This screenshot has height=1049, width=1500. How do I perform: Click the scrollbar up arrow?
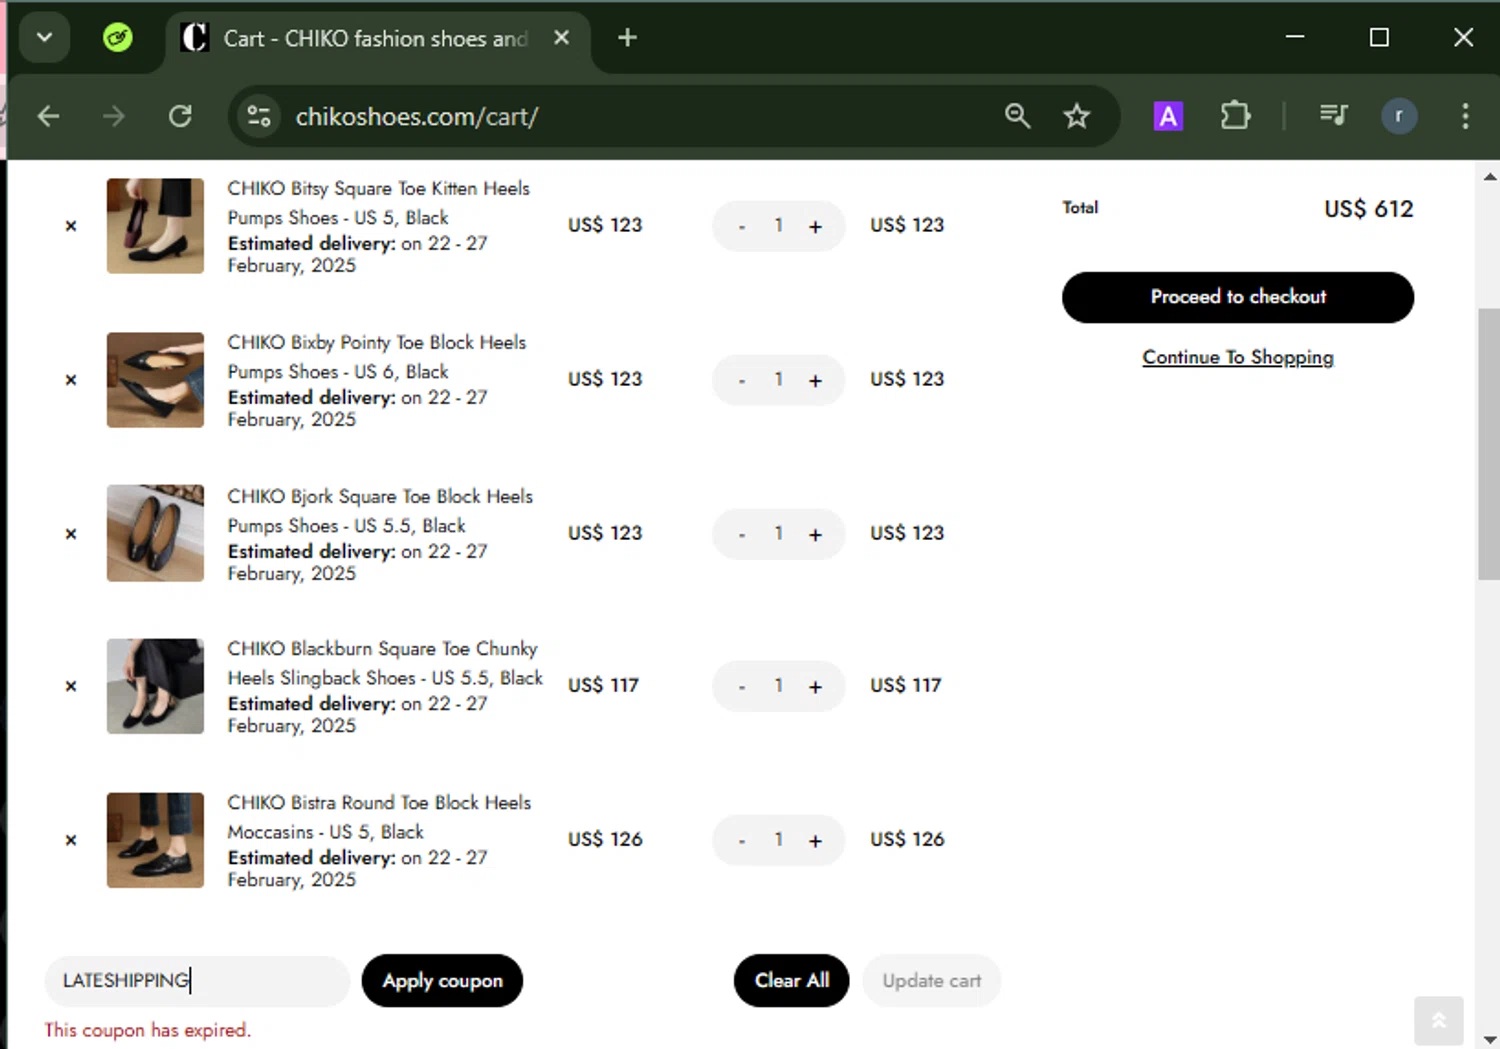point(1489,177)
